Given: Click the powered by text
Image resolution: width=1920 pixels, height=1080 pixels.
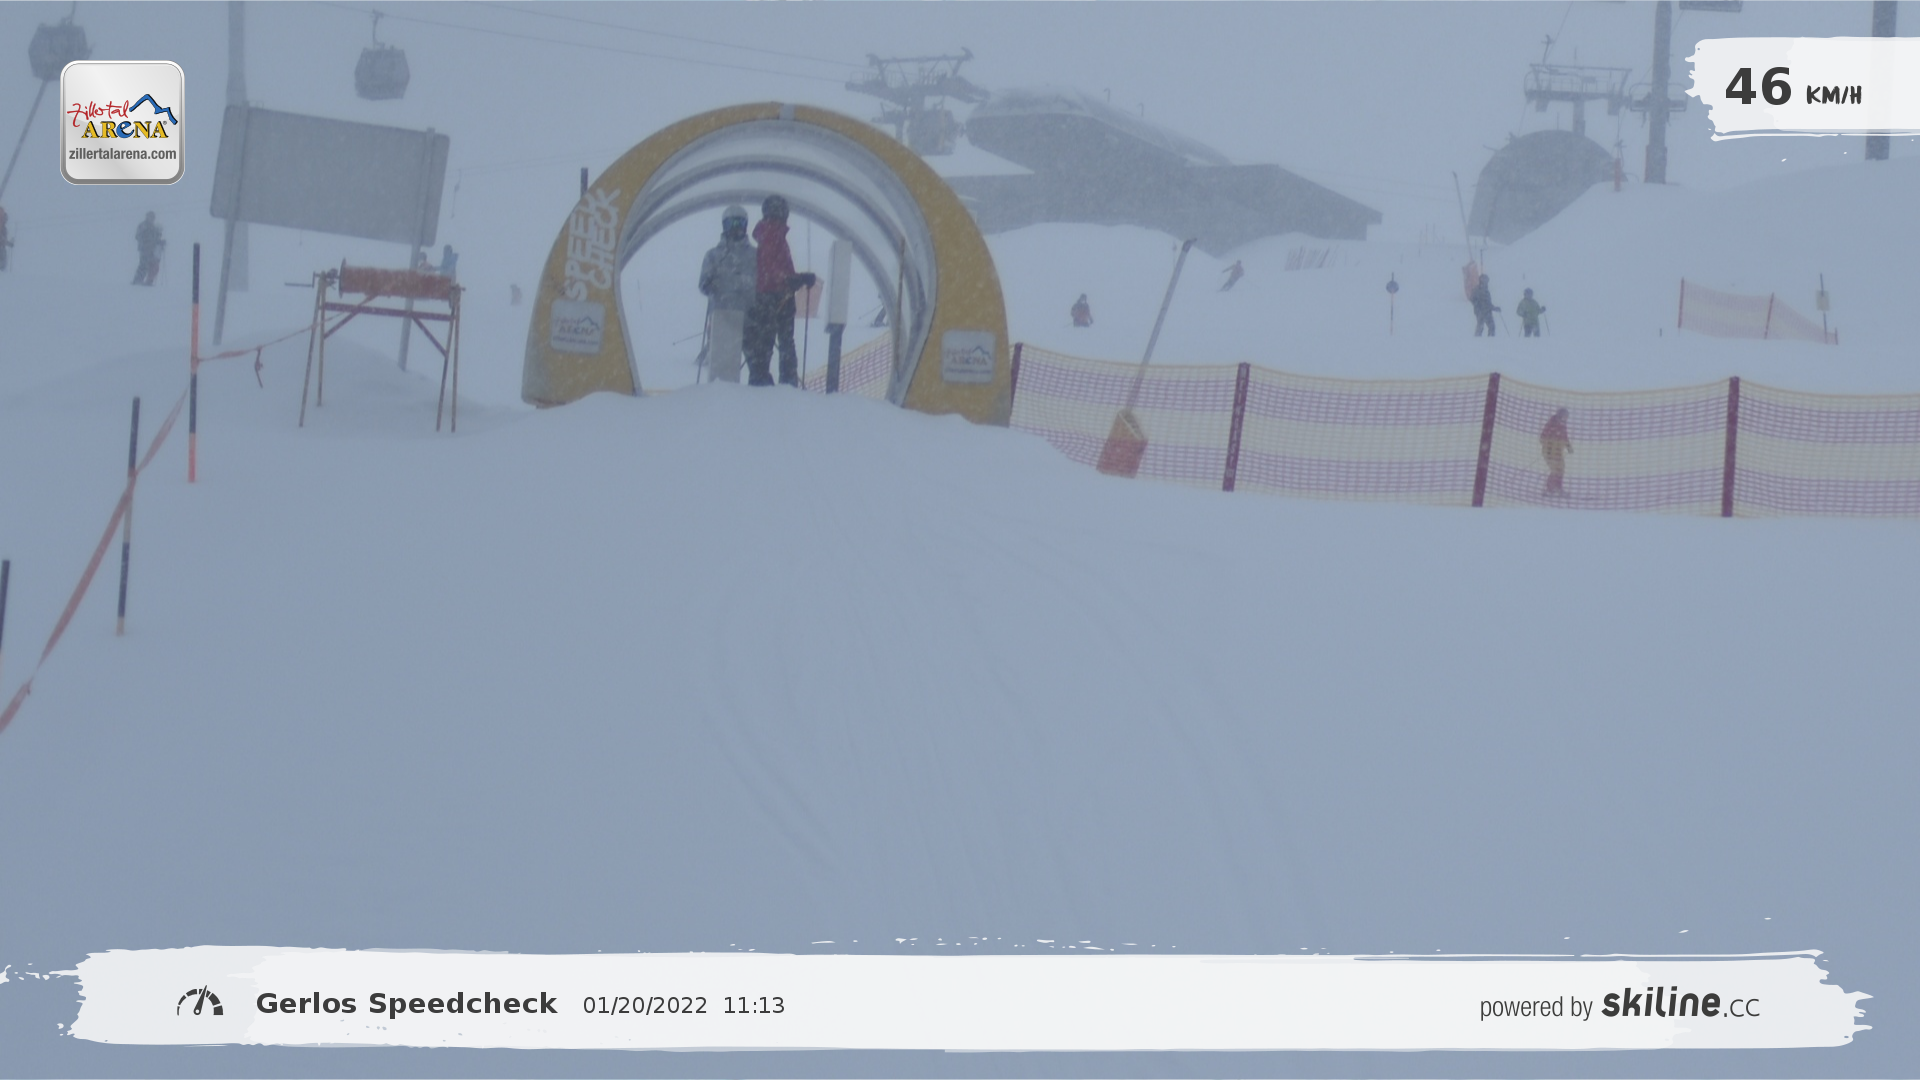Looking at the screenshot, I should 1535,1007.
